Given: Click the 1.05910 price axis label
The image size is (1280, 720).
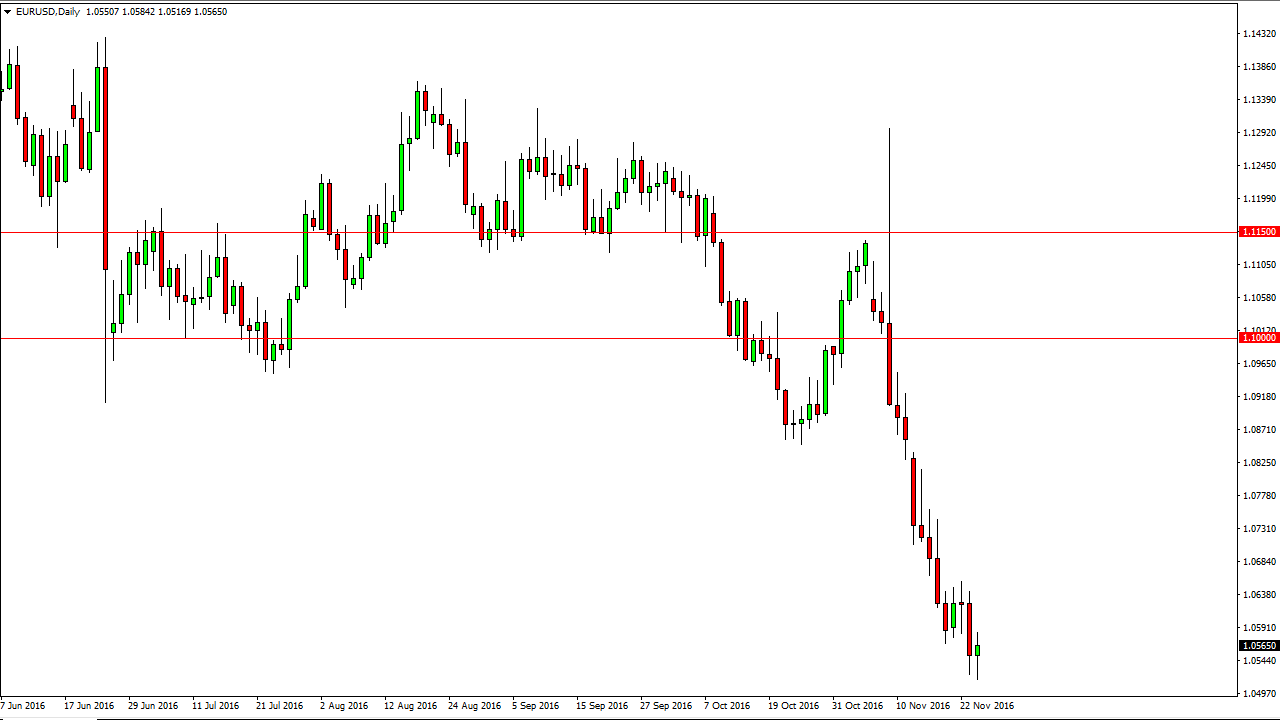Looking at the screenshot, I should (x=1259, y=628).
